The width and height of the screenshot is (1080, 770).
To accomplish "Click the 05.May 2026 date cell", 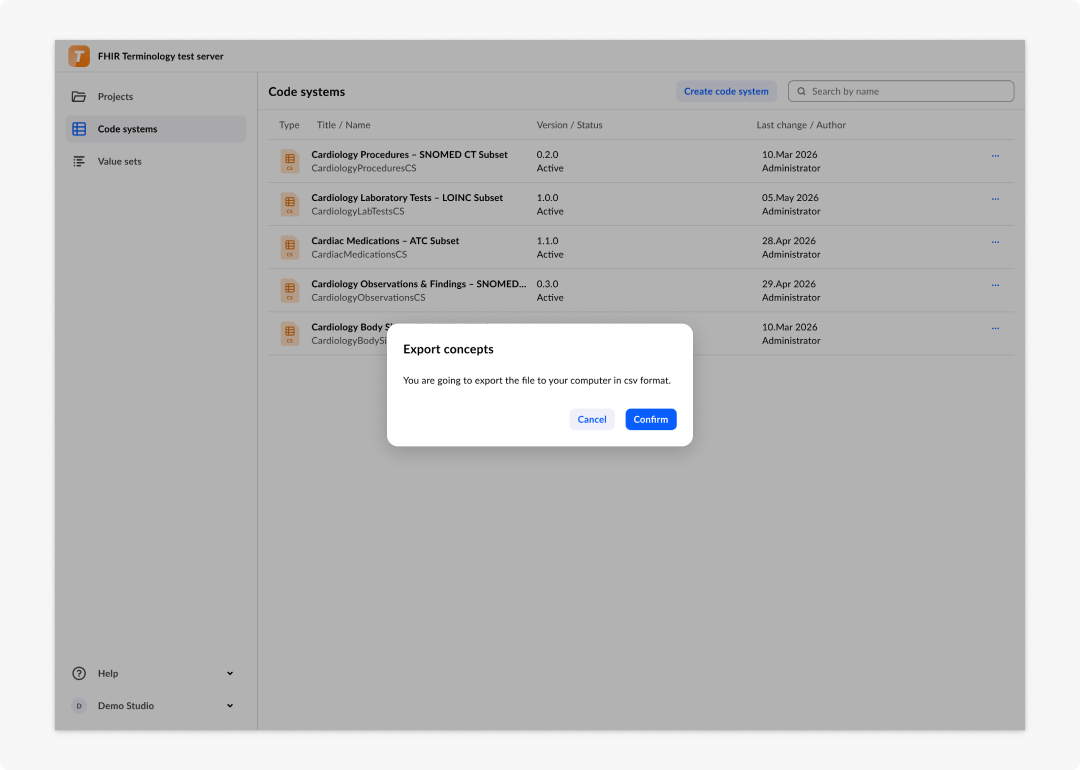I will tap(790, 198).
